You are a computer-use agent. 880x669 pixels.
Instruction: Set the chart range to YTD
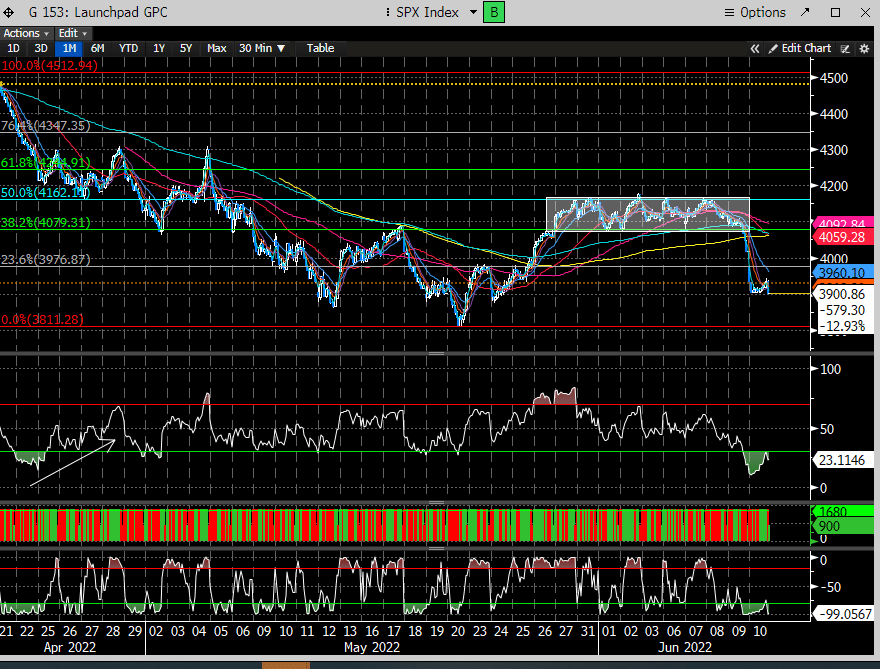pos(128,48)
